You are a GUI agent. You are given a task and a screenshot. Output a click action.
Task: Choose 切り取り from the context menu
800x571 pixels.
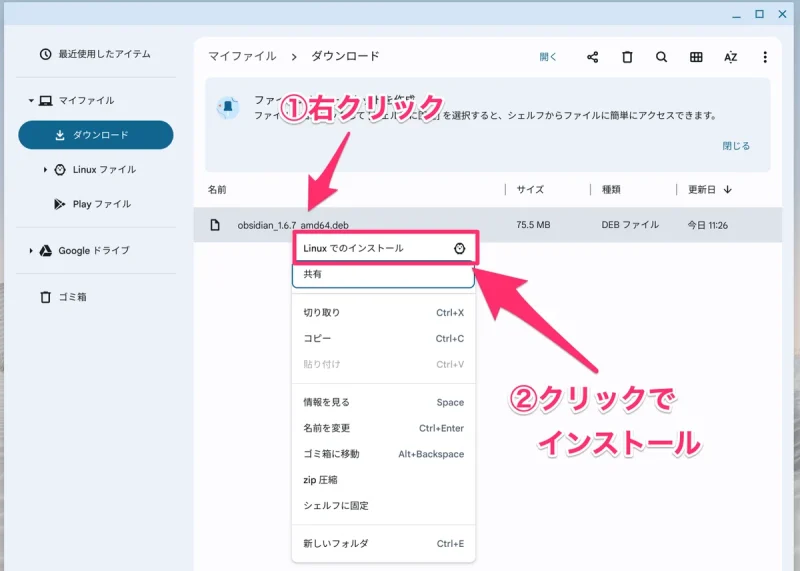point(384,313)
